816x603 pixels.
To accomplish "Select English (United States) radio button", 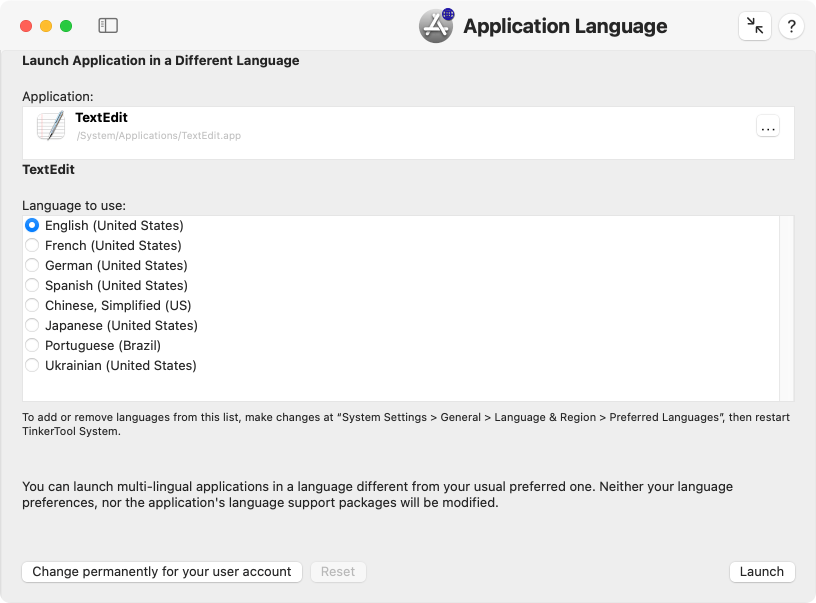I will click(x=32, y=225).
